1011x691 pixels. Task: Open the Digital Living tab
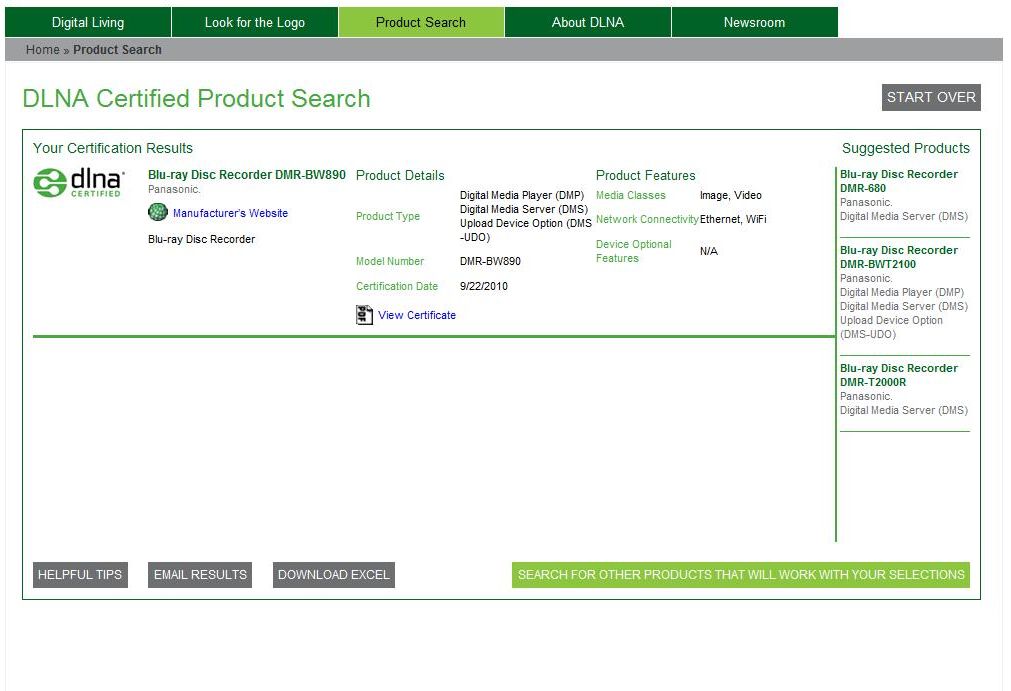(88, 22)
